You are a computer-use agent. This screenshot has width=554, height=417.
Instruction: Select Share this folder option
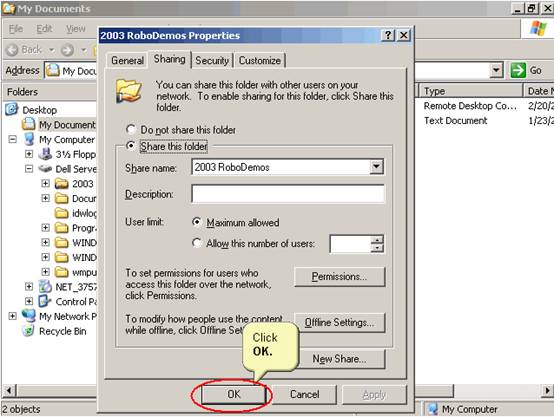[x=167, y=146]
